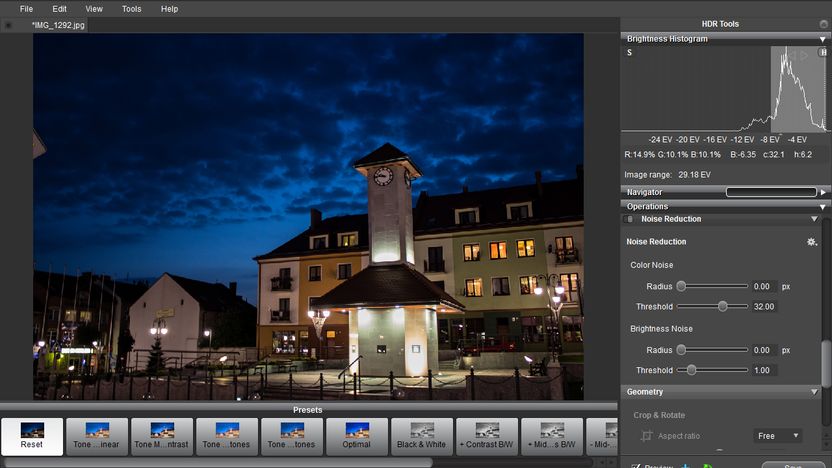Apply the + Contrast B/W preset
The height and width of the screenshot is (468, 832).
tap(487, 436)
